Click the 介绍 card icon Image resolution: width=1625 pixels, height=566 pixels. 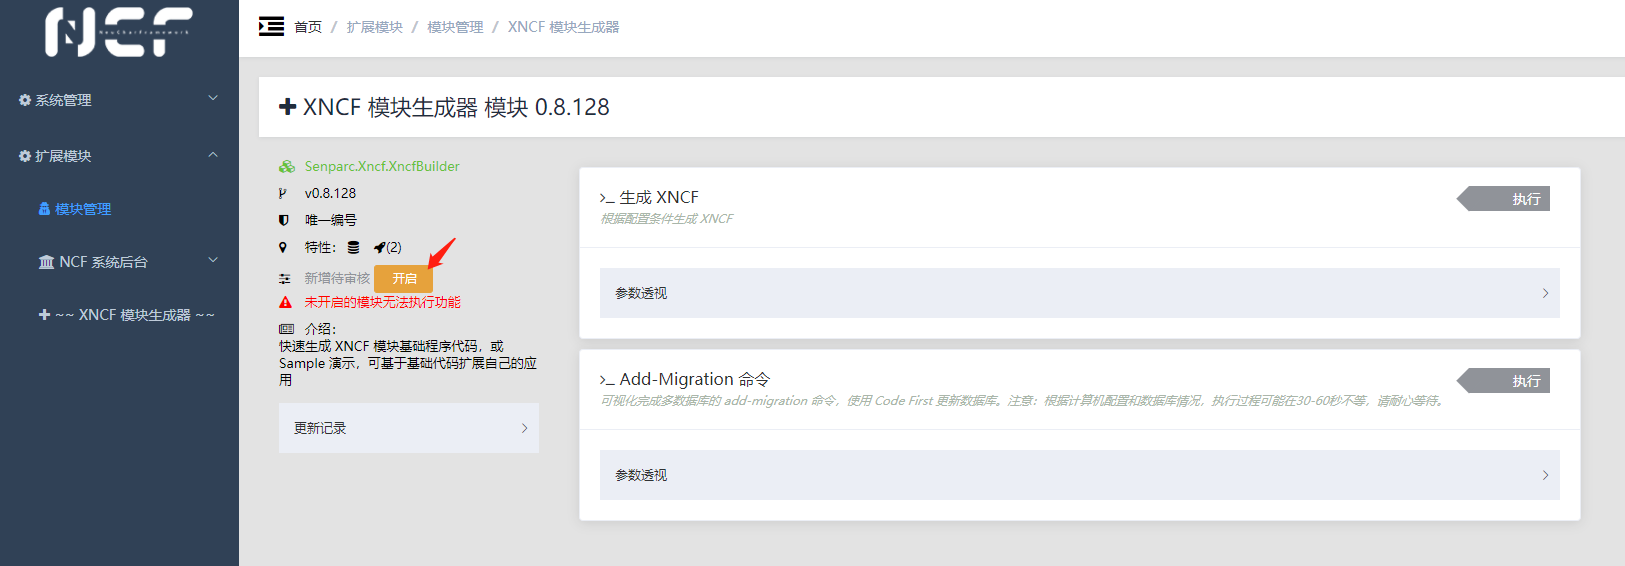point(287,329)
